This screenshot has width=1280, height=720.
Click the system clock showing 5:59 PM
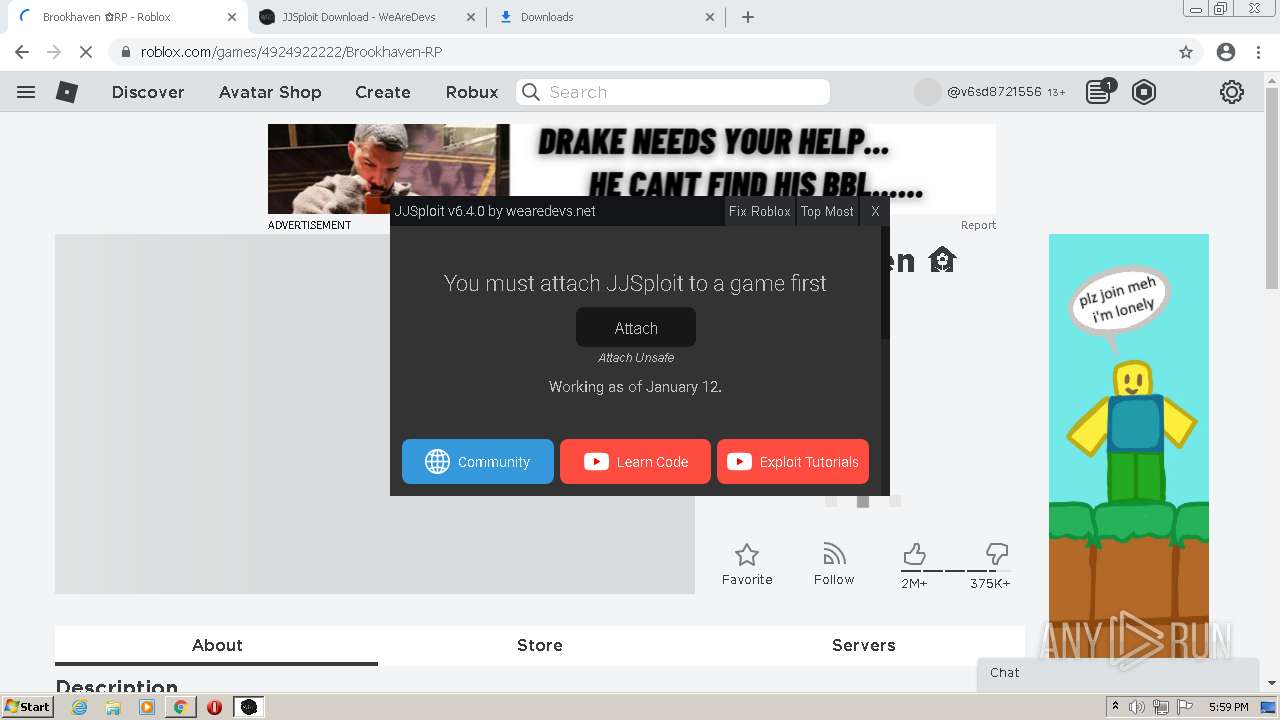(1228, 707)
